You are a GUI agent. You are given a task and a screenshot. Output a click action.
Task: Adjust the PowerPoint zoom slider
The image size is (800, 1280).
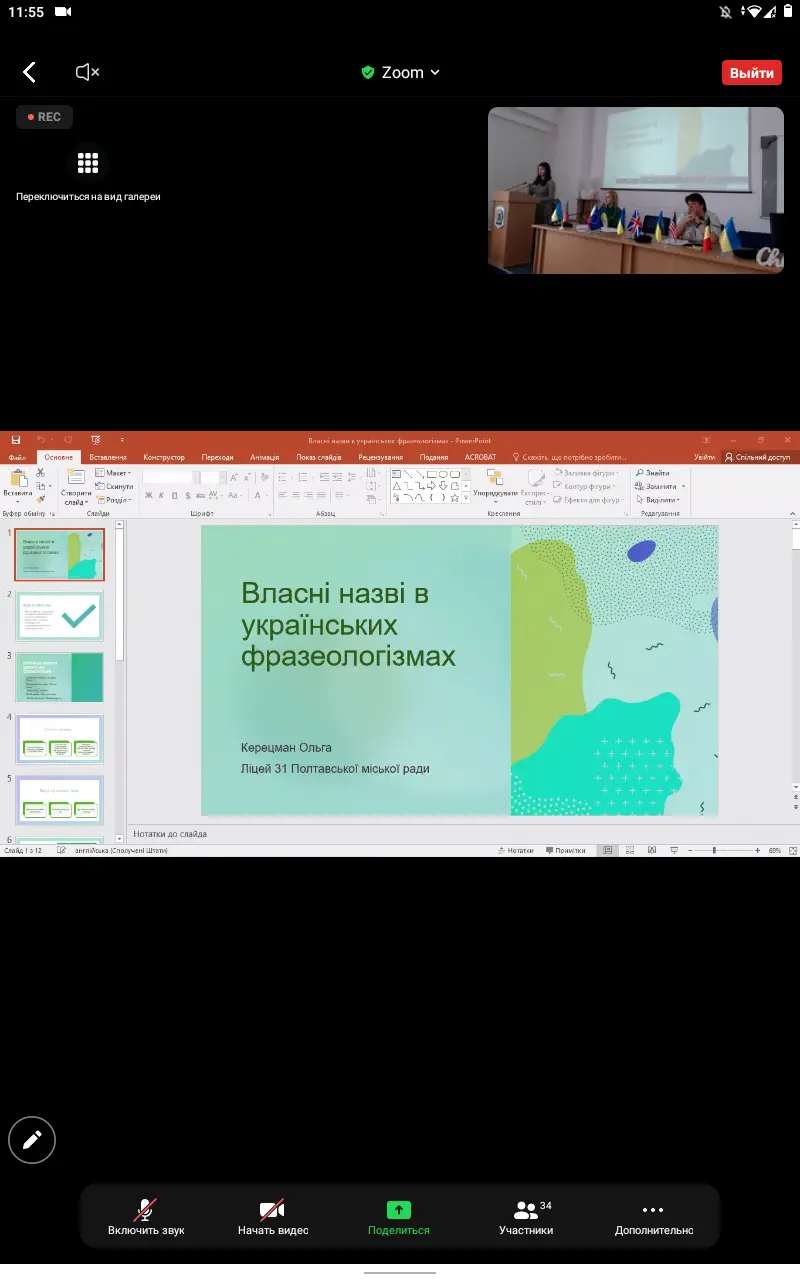pyautogui.click(x=713, y=850)
